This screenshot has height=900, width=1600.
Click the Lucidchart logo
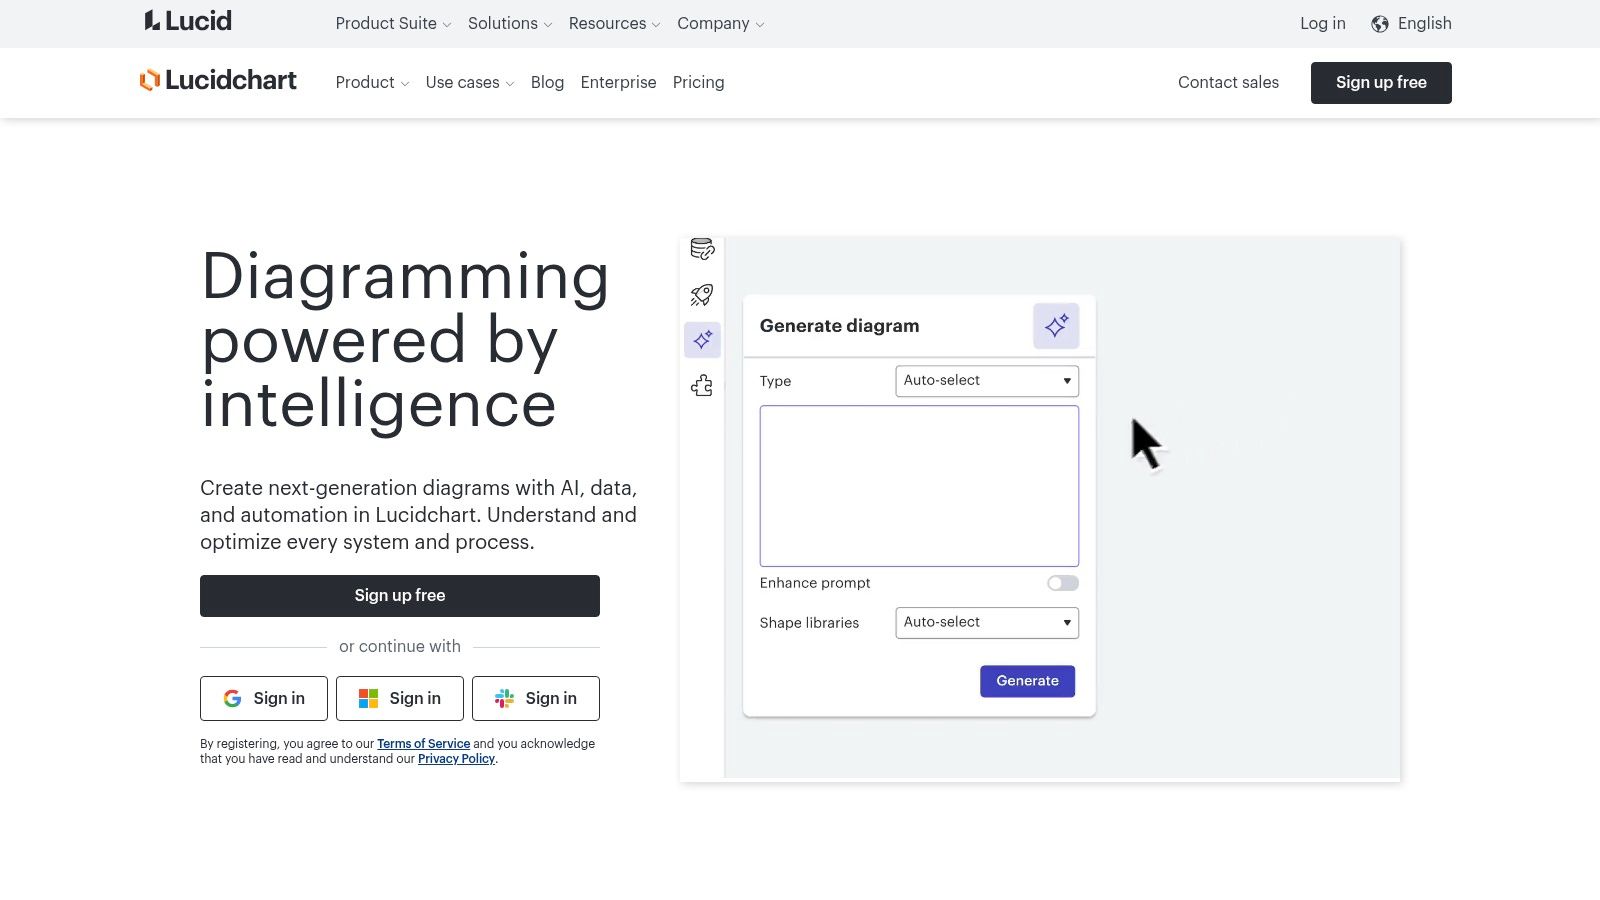click(218, 80)
